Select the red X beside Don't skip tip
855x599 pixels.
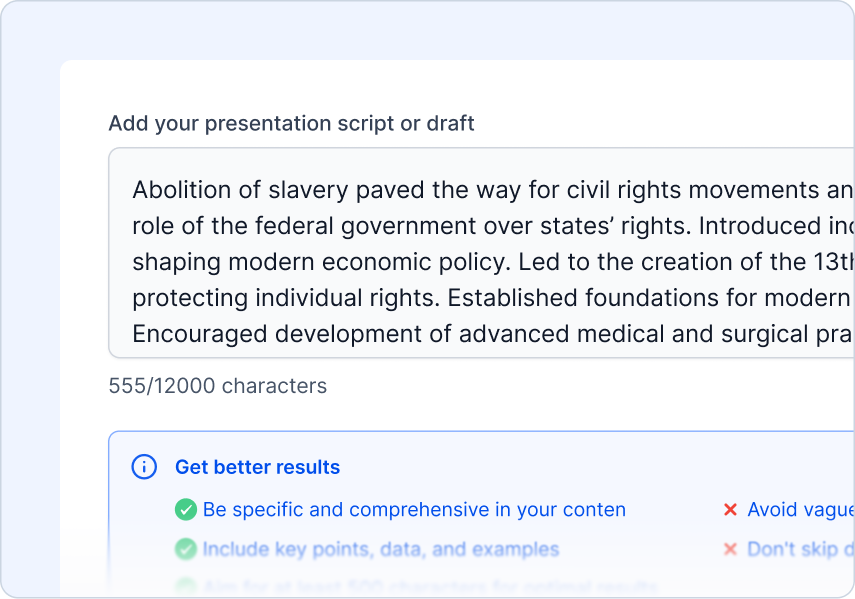coord(729,549)
